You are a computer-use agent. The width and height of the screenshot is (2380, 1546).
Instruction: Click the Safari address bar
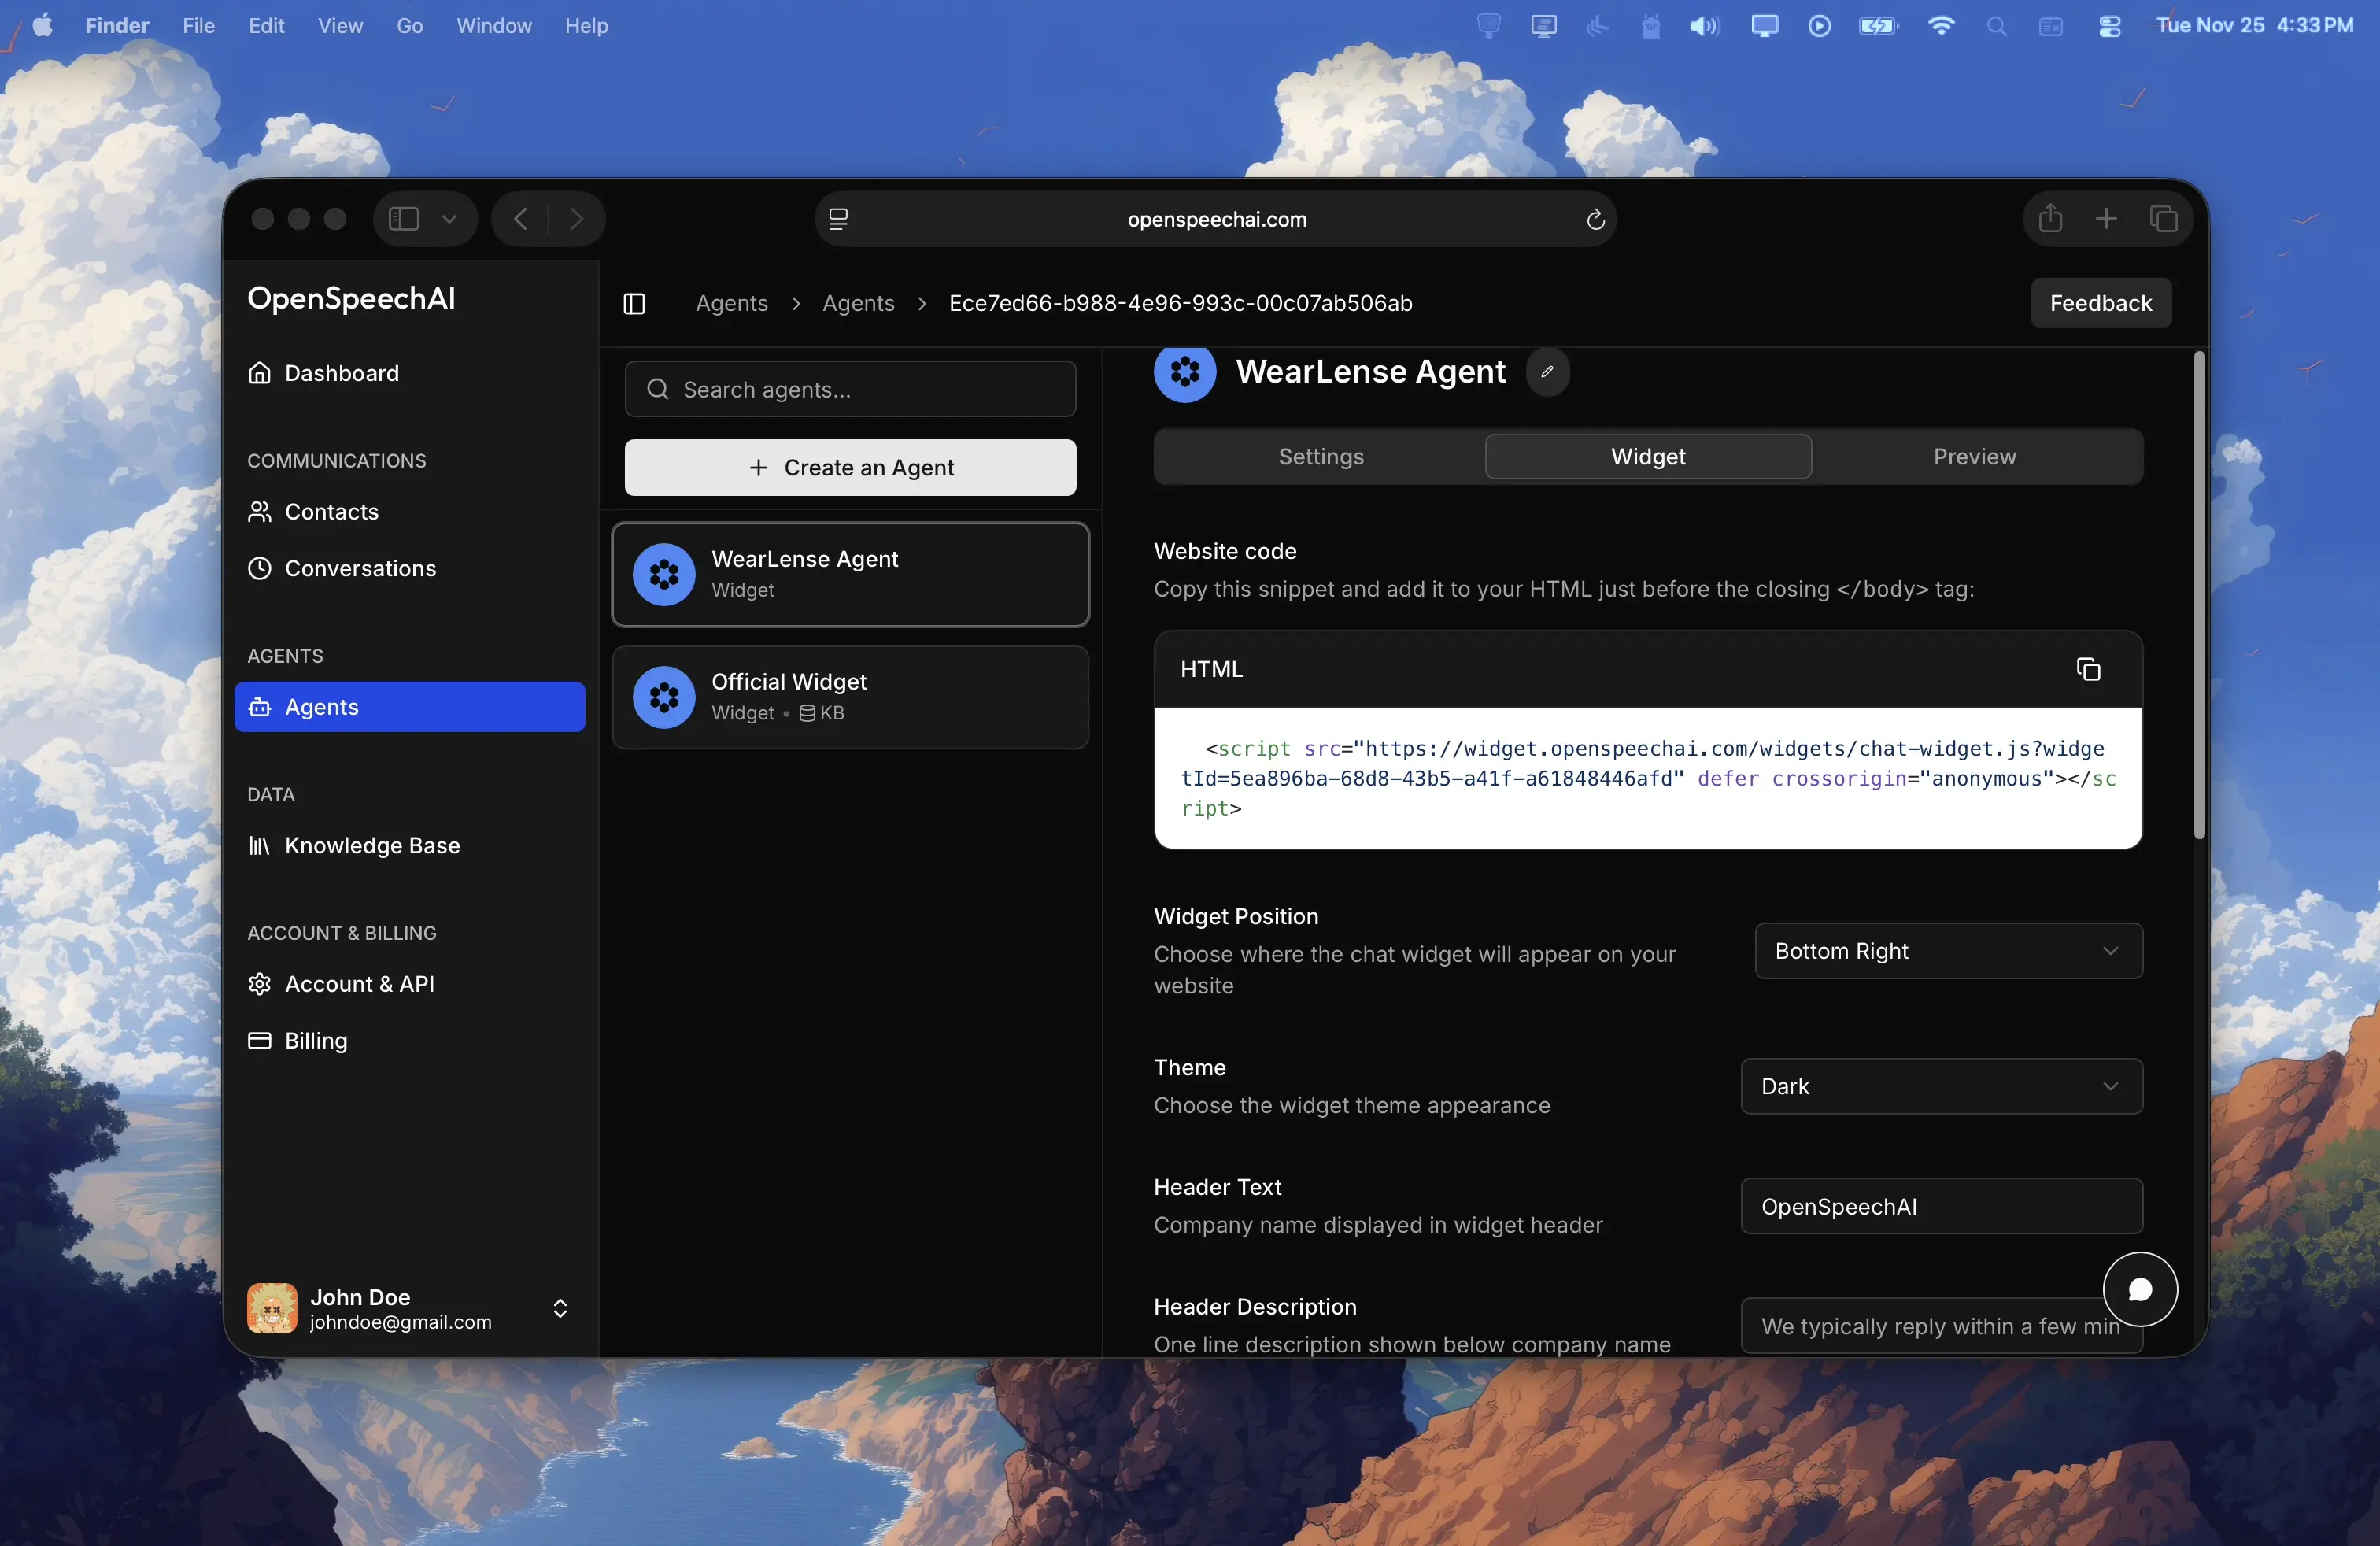pyautogui.click(x=1216, y=219)
